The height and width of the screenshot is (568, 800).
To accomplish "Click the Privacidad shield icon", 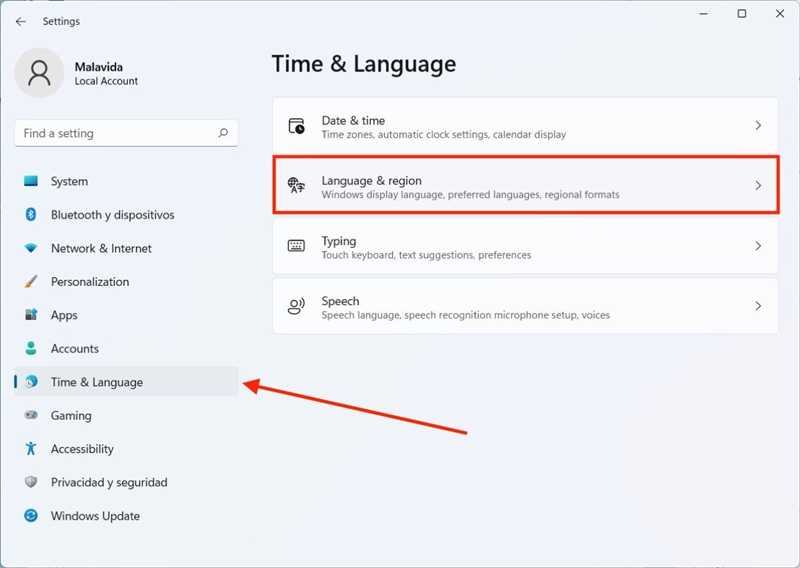I will point(31,482).
